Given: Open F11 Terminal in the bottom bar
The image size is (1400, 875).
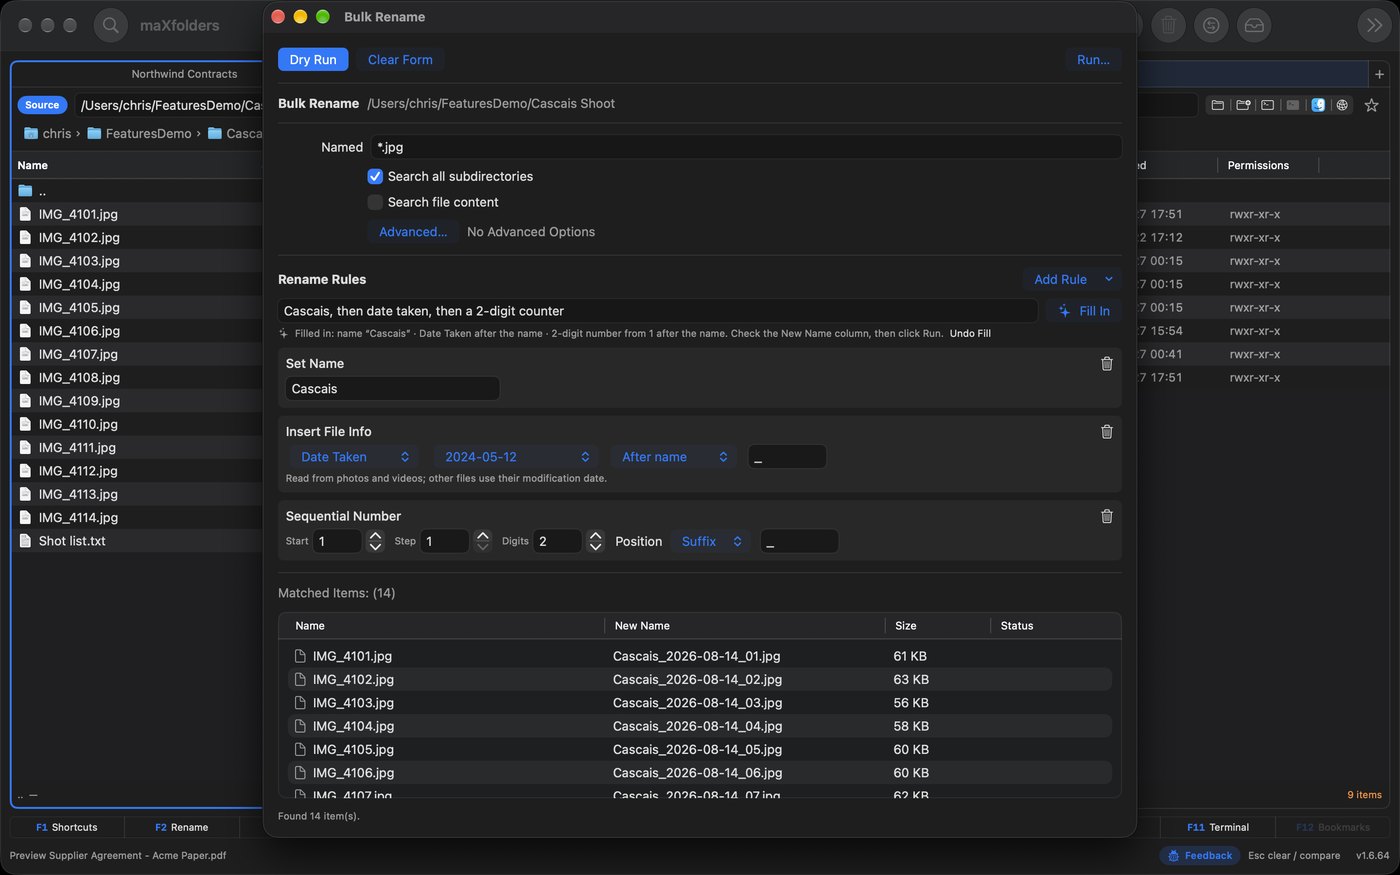Looking at the screenshot, I should point(1218,827).
